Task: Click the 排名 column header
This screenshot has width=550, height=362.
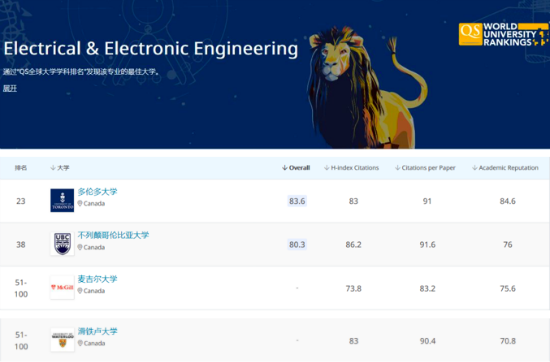Action: click(21, 168)
